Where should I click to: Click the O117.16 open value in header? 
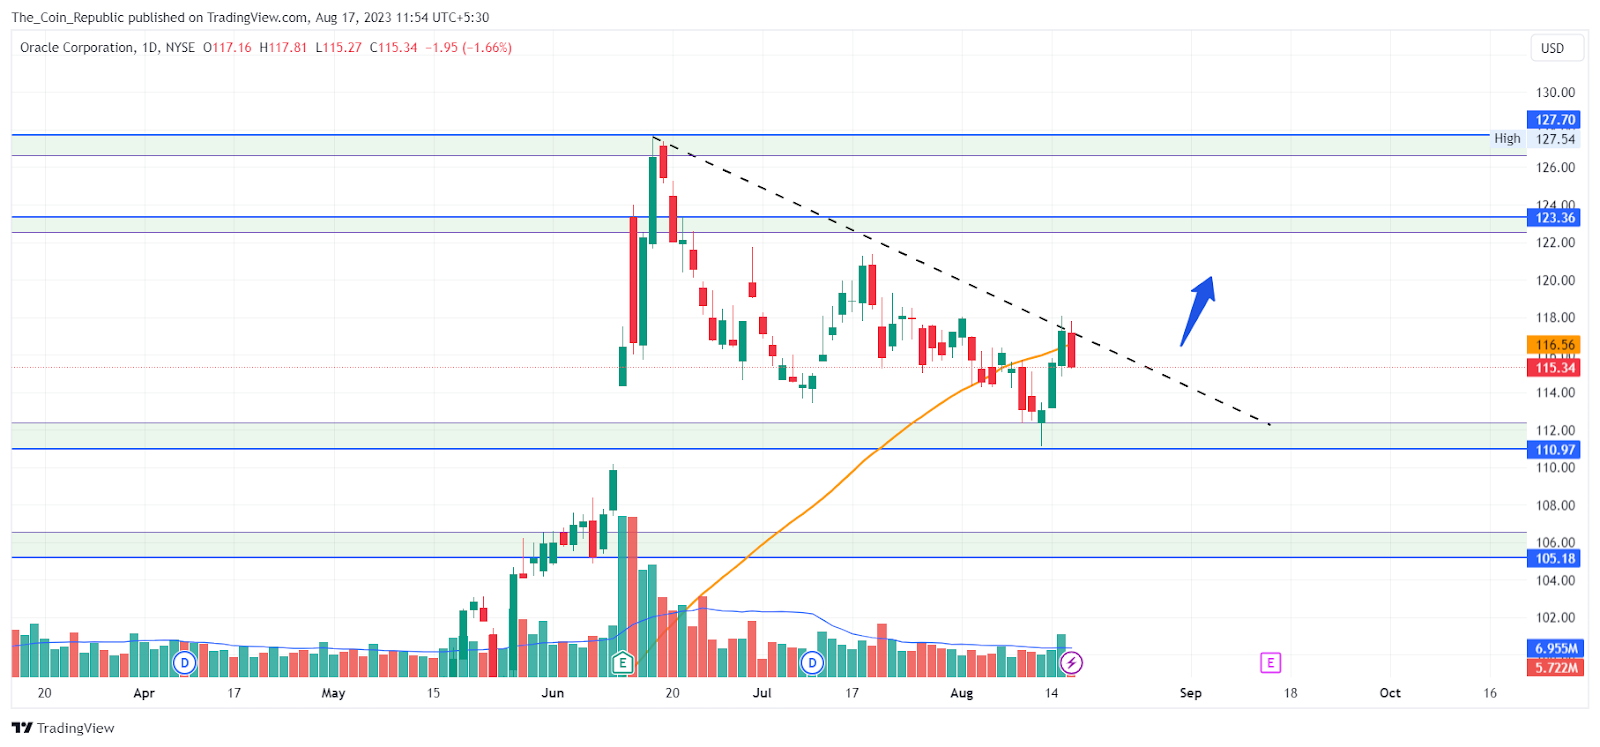[227, 47]
